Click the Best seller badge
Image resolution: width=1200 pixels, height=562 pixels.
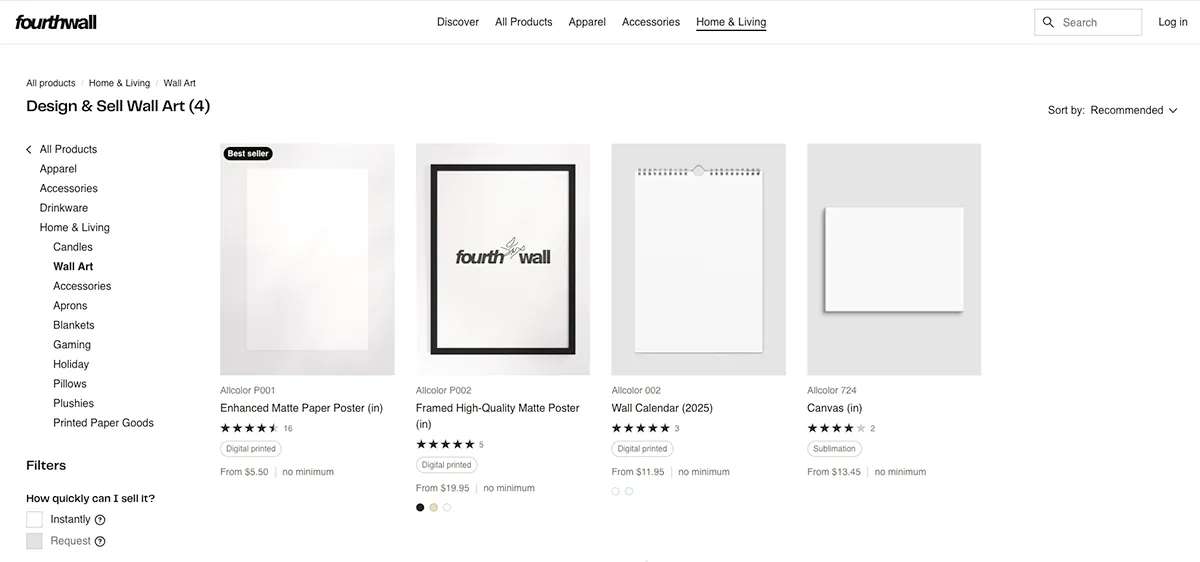click(248, 154)
